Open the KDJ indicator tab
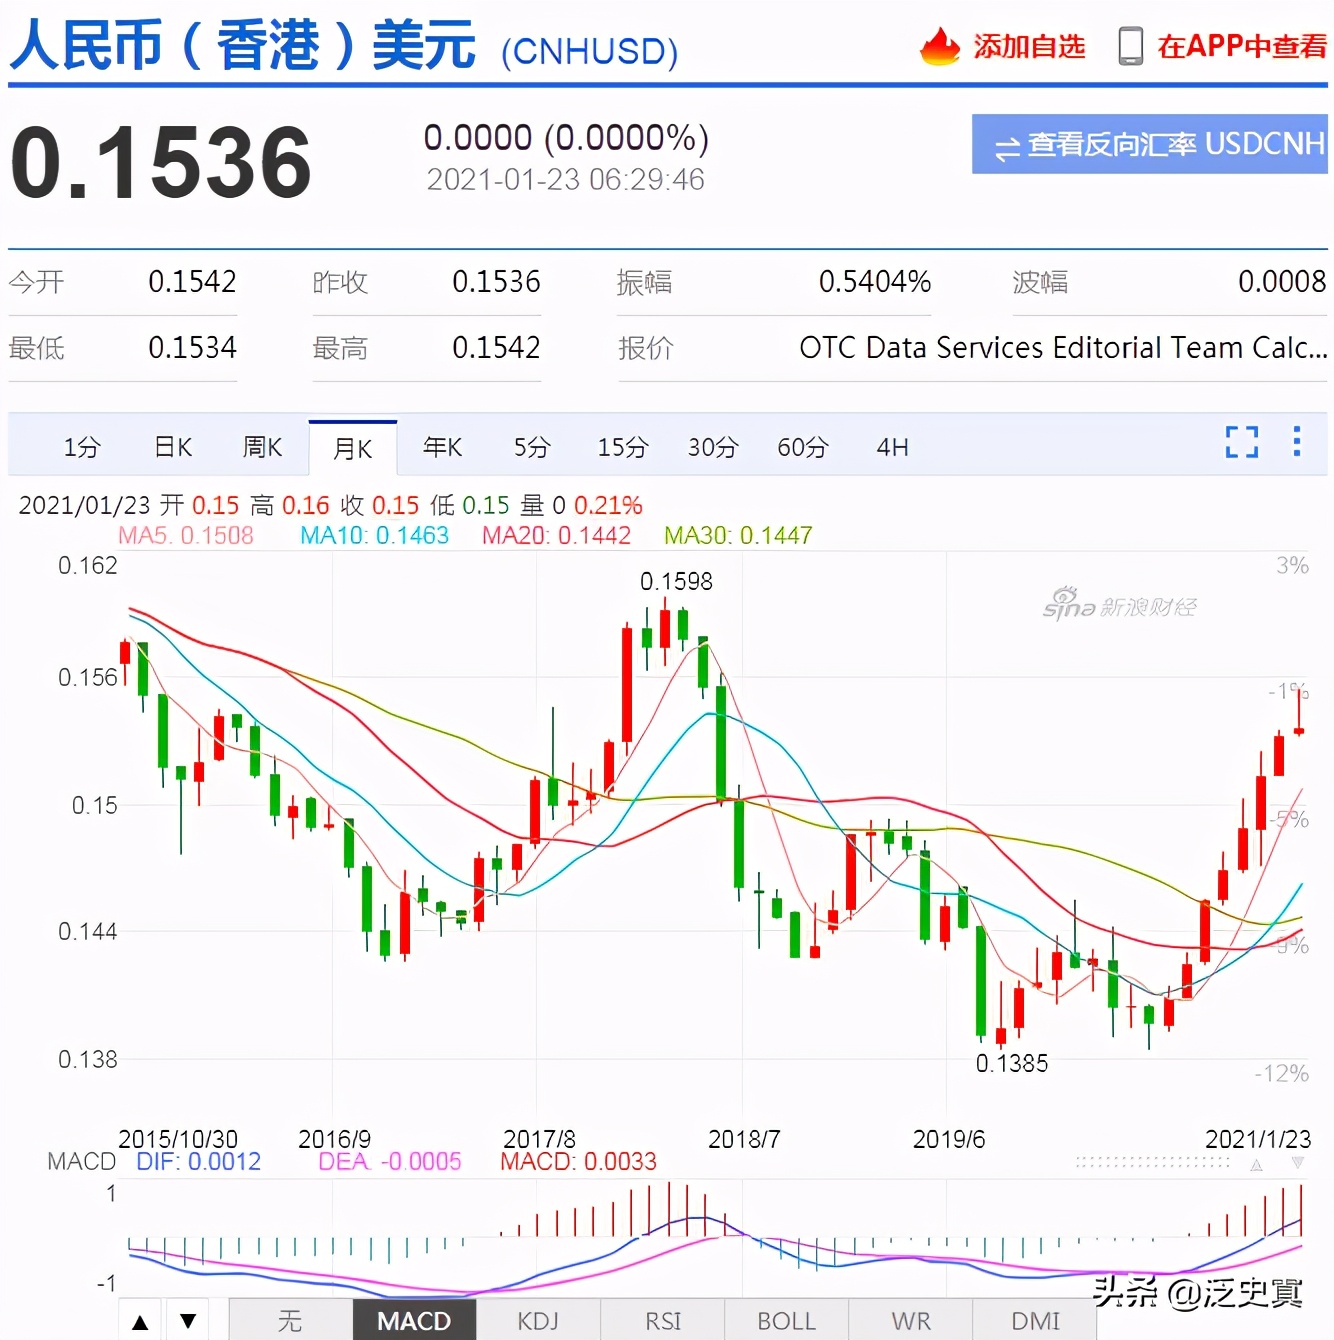 pos(538,1320)
